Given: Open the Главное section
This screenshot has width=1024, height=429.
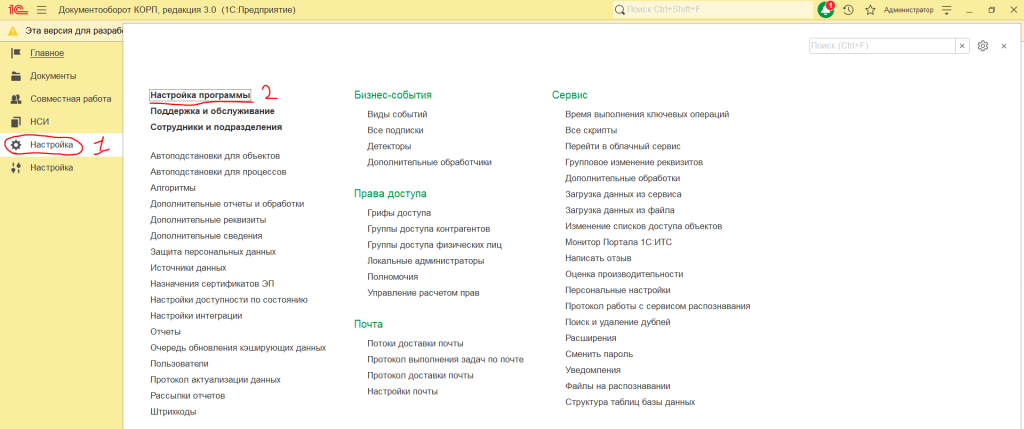Looking at the screenshot, I should [47, 53].
